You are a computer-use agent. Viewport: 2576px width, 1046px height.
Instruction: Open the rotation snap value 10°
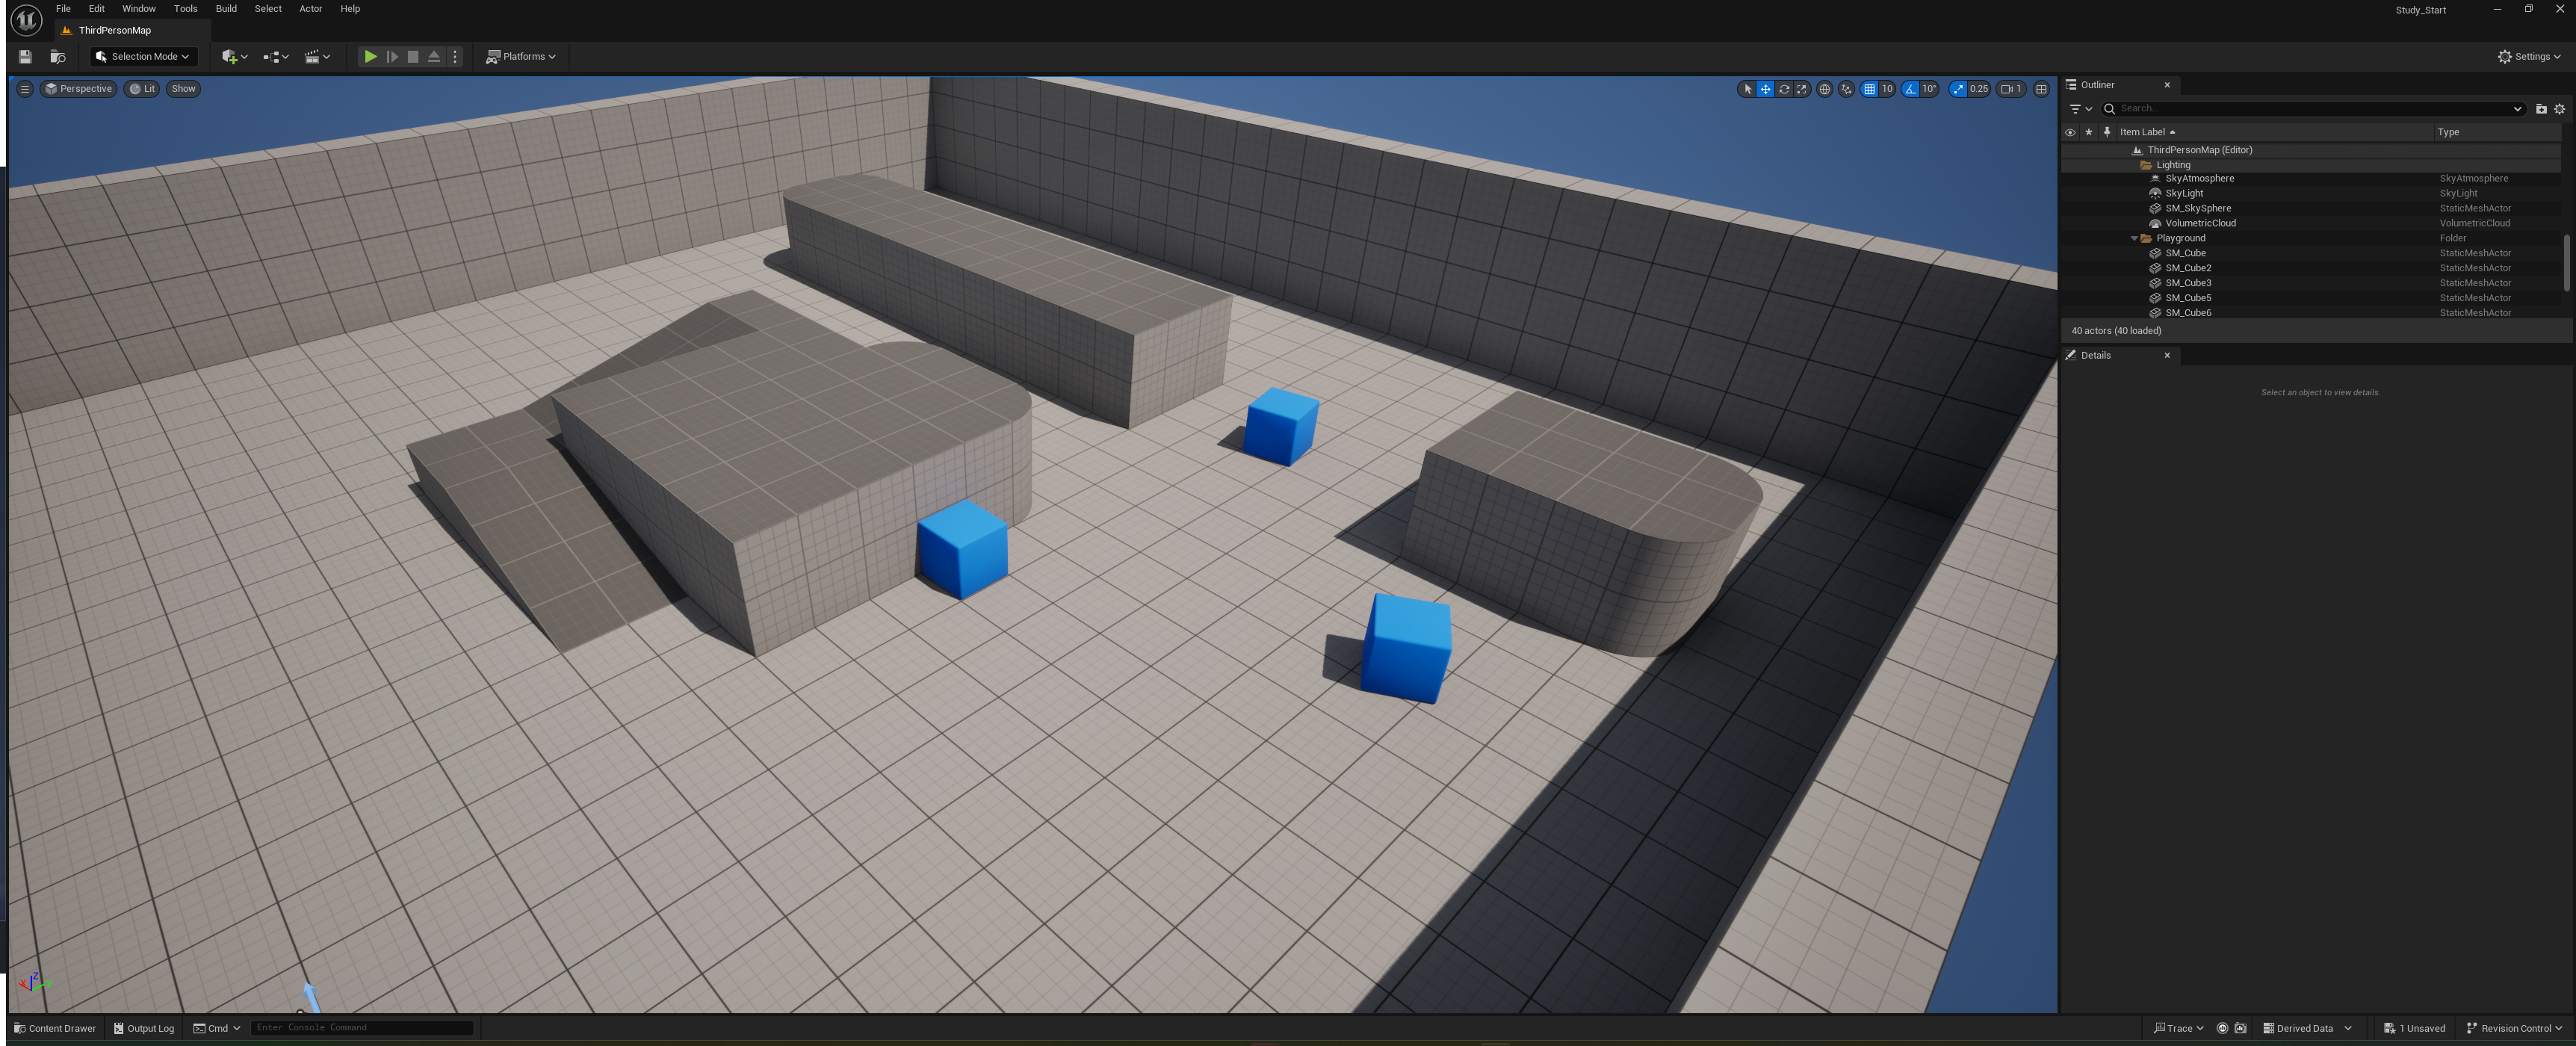[1929, 89]
